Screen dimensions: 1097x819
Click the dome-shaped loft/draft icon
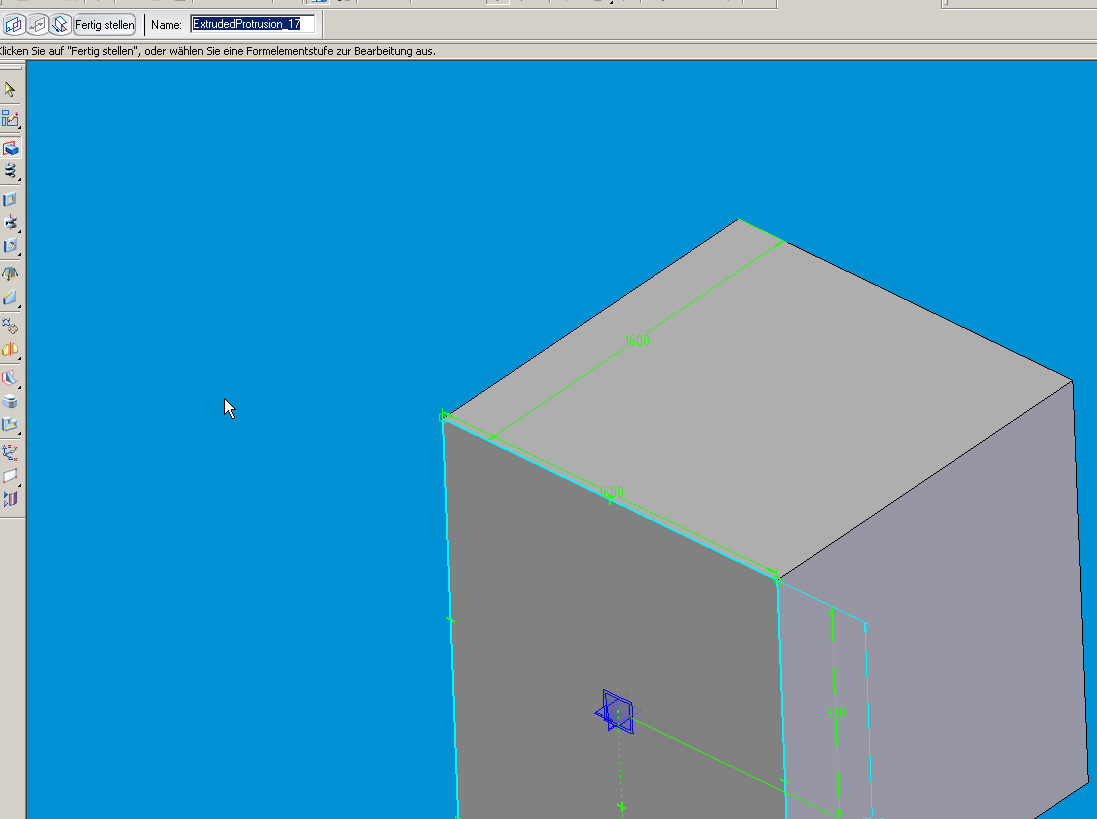point(10,274)
